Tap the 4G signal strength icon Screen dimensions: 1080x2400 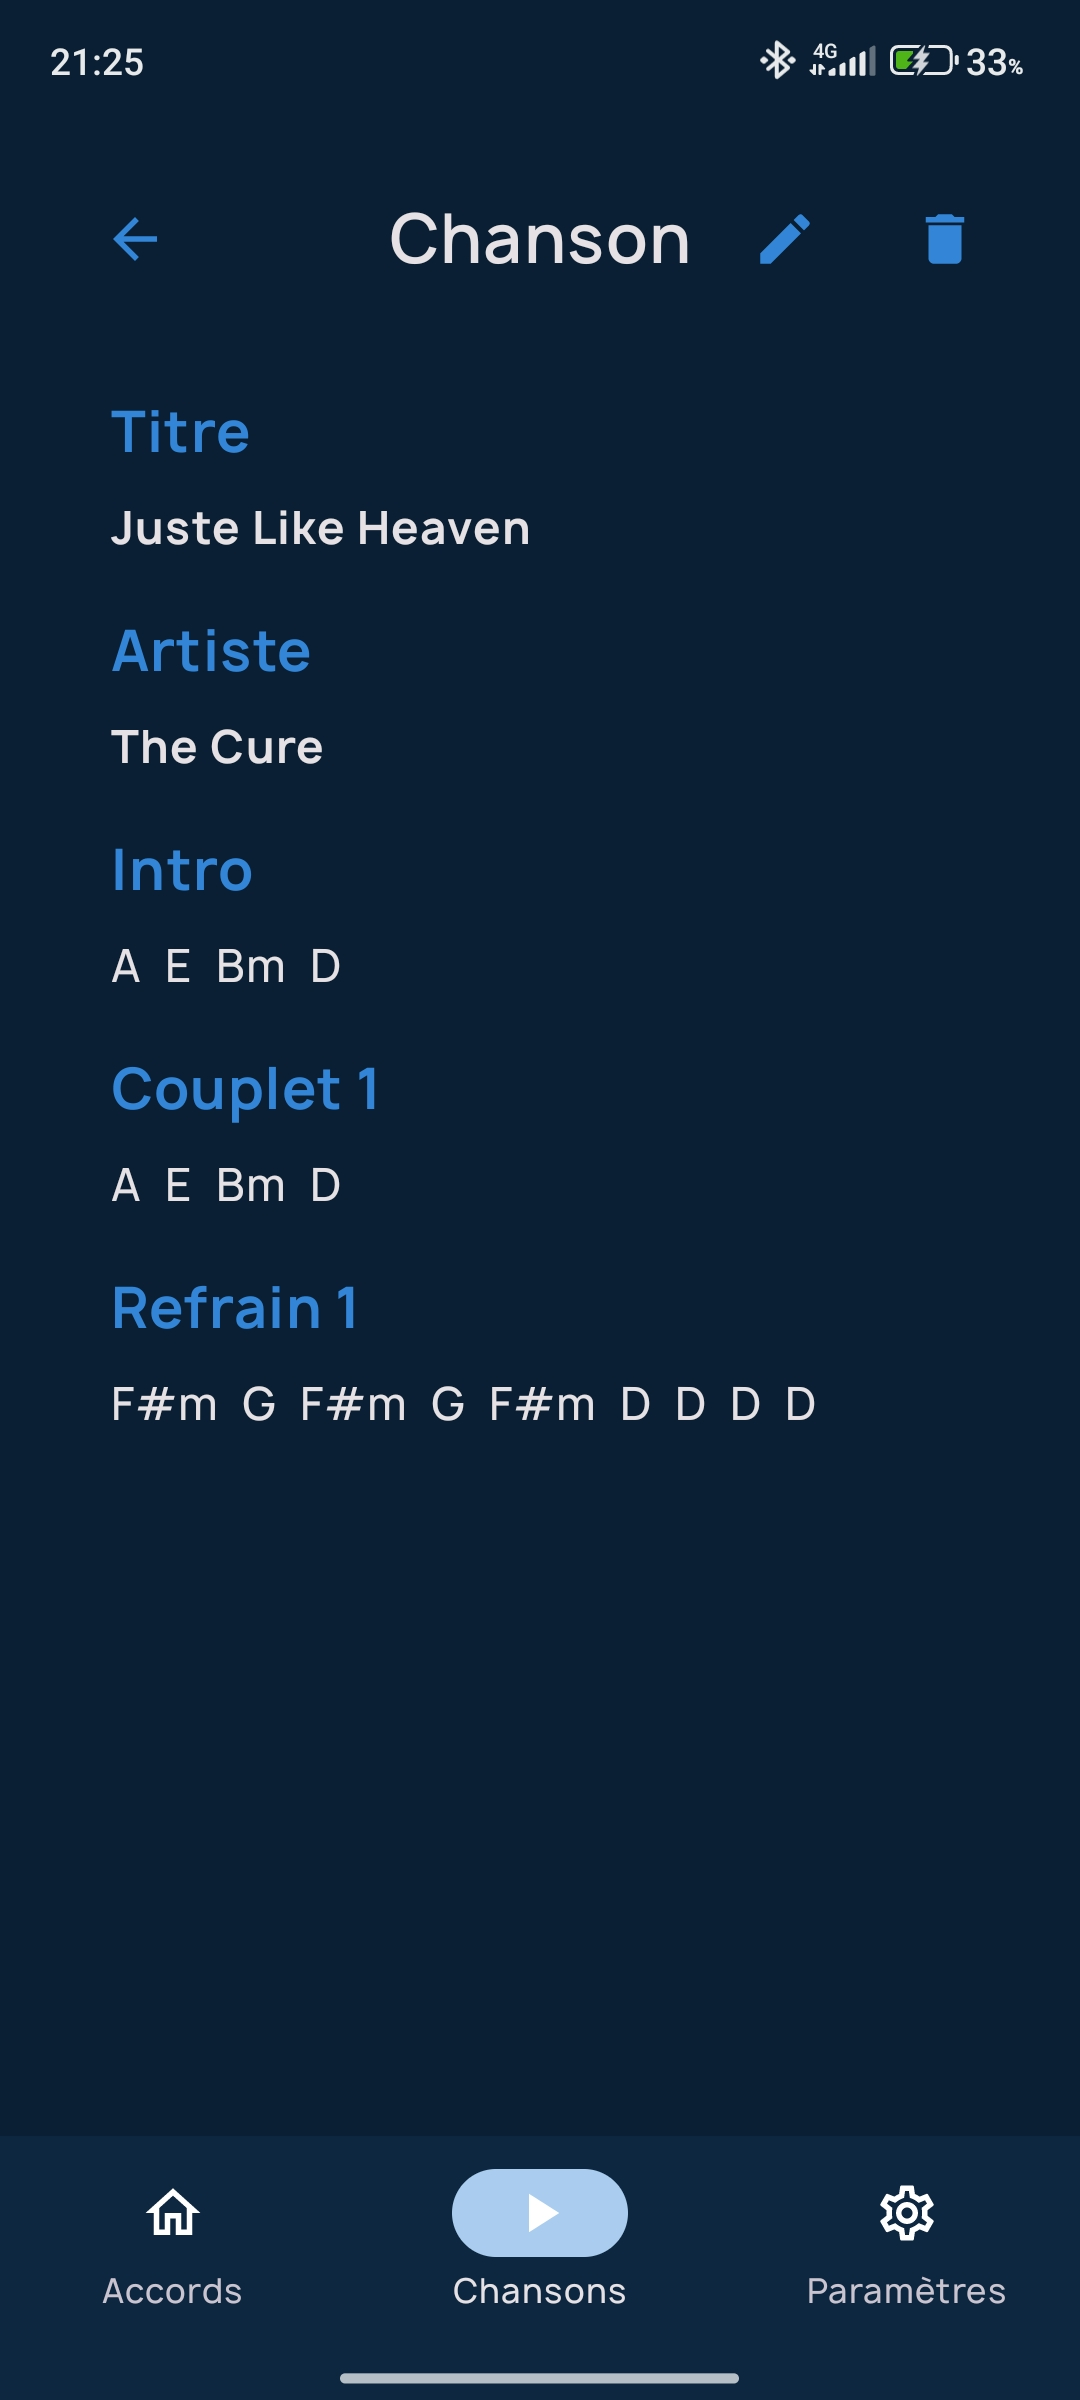point(842,61)
